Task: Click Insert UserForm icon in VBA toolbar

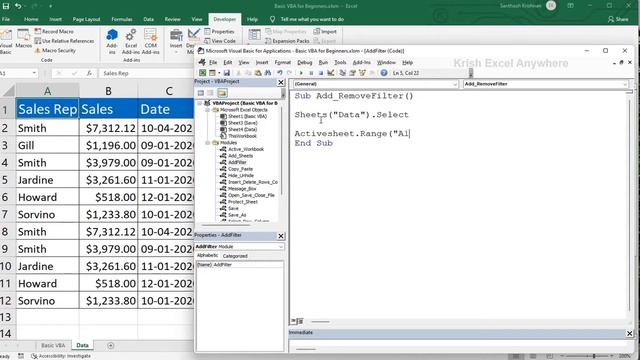Action: (x=212, y=73)
